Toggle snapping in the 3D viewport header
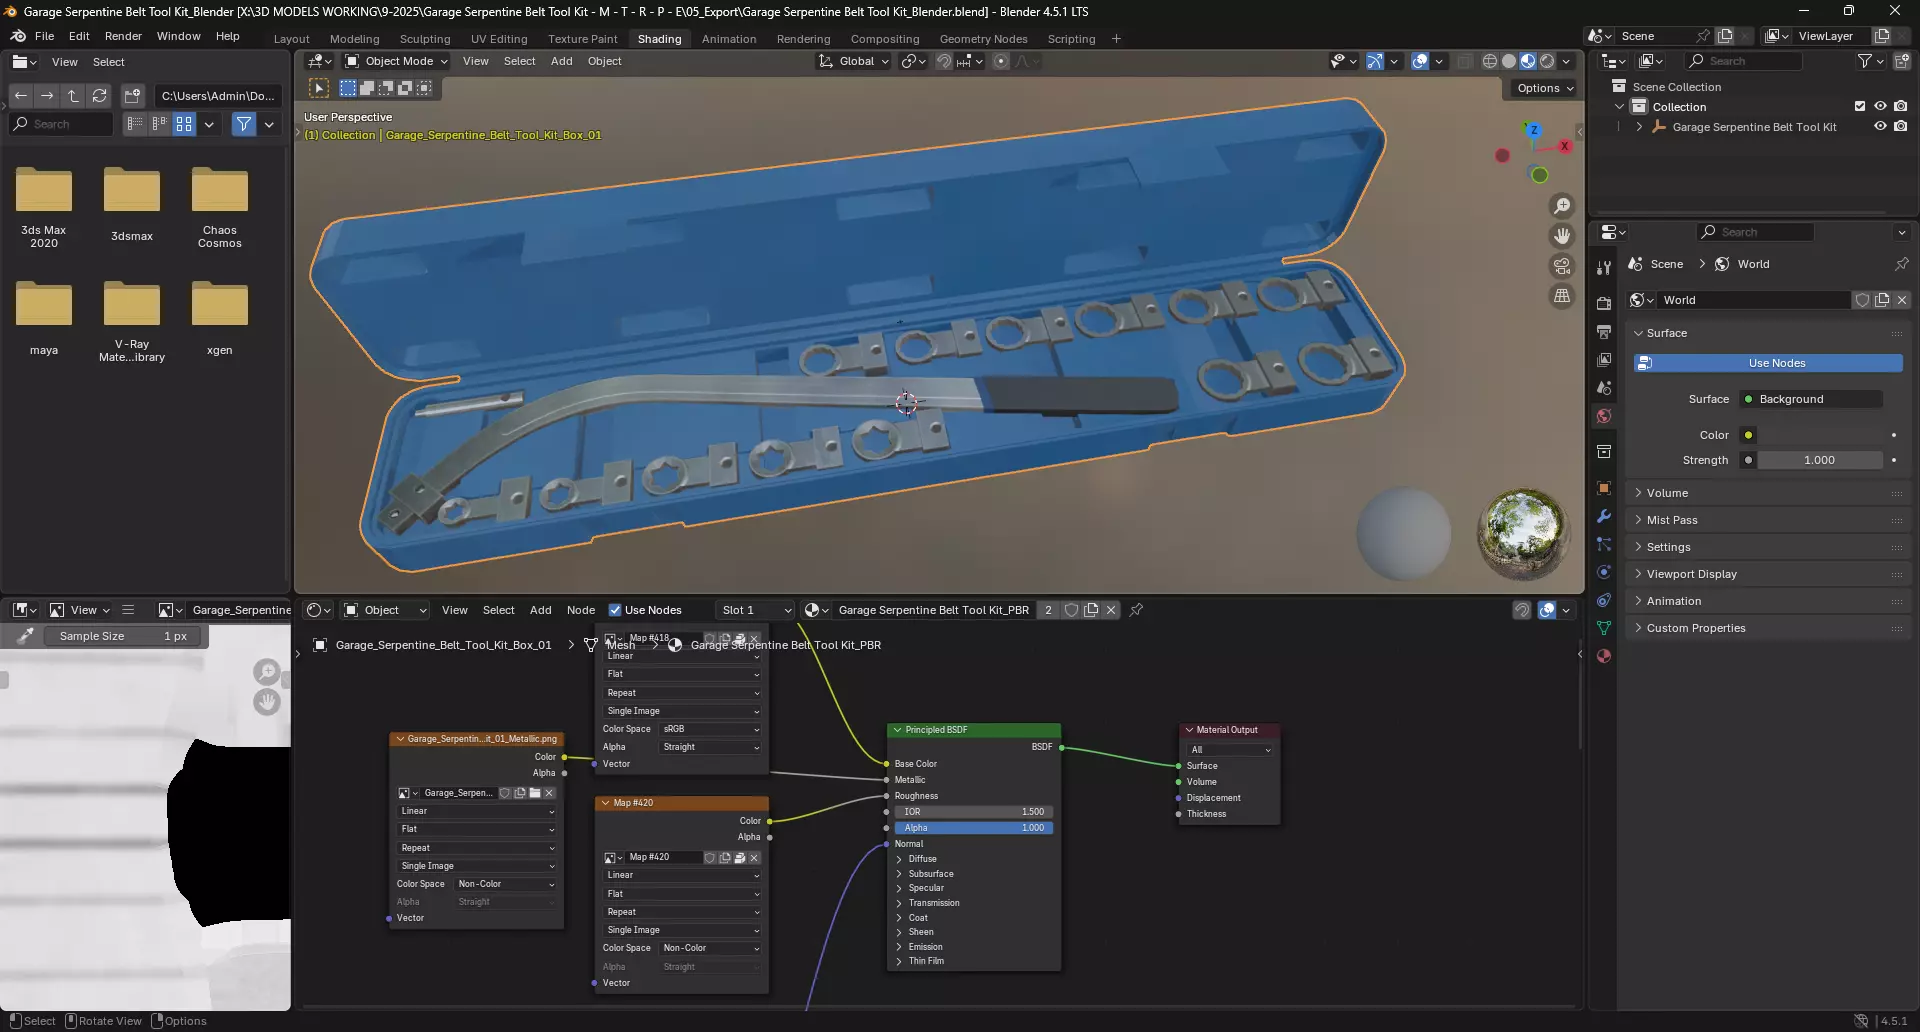The height and width of the screenshot is (1032, 1920). click(943, 61)
